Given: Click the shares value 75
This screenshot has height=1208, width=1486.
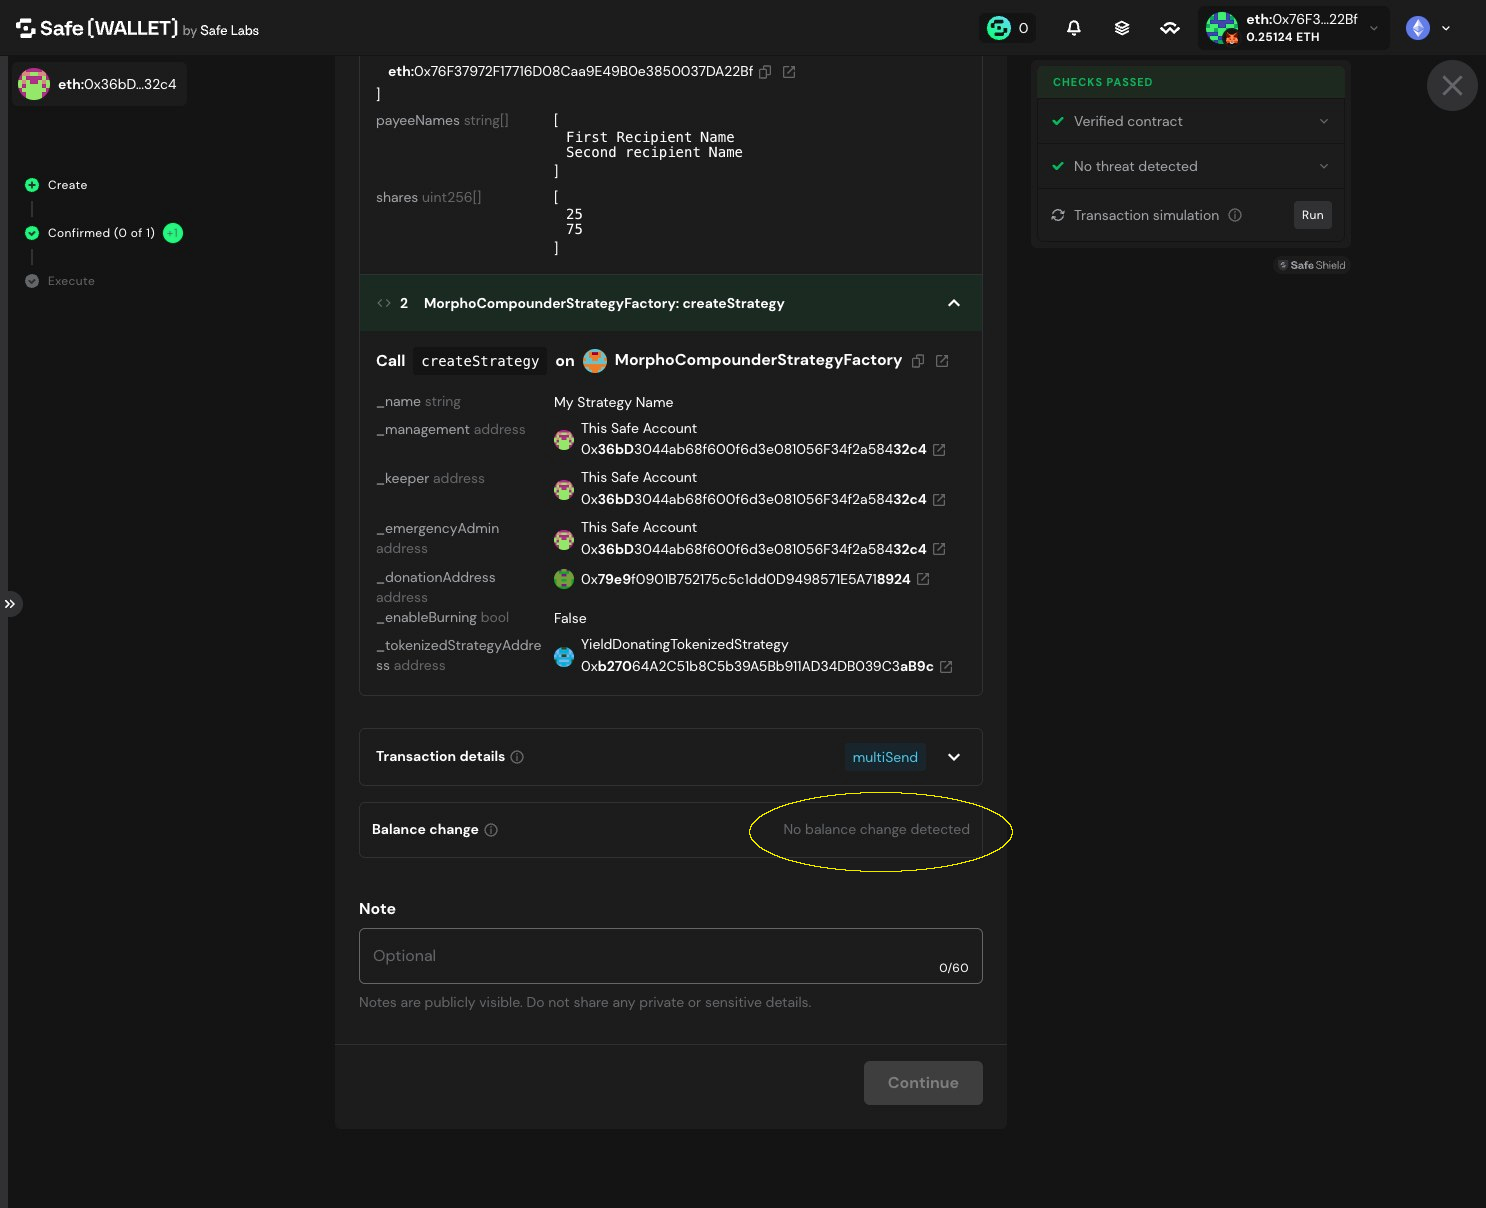Looking at the screenshot, I should tap(574, 229).
